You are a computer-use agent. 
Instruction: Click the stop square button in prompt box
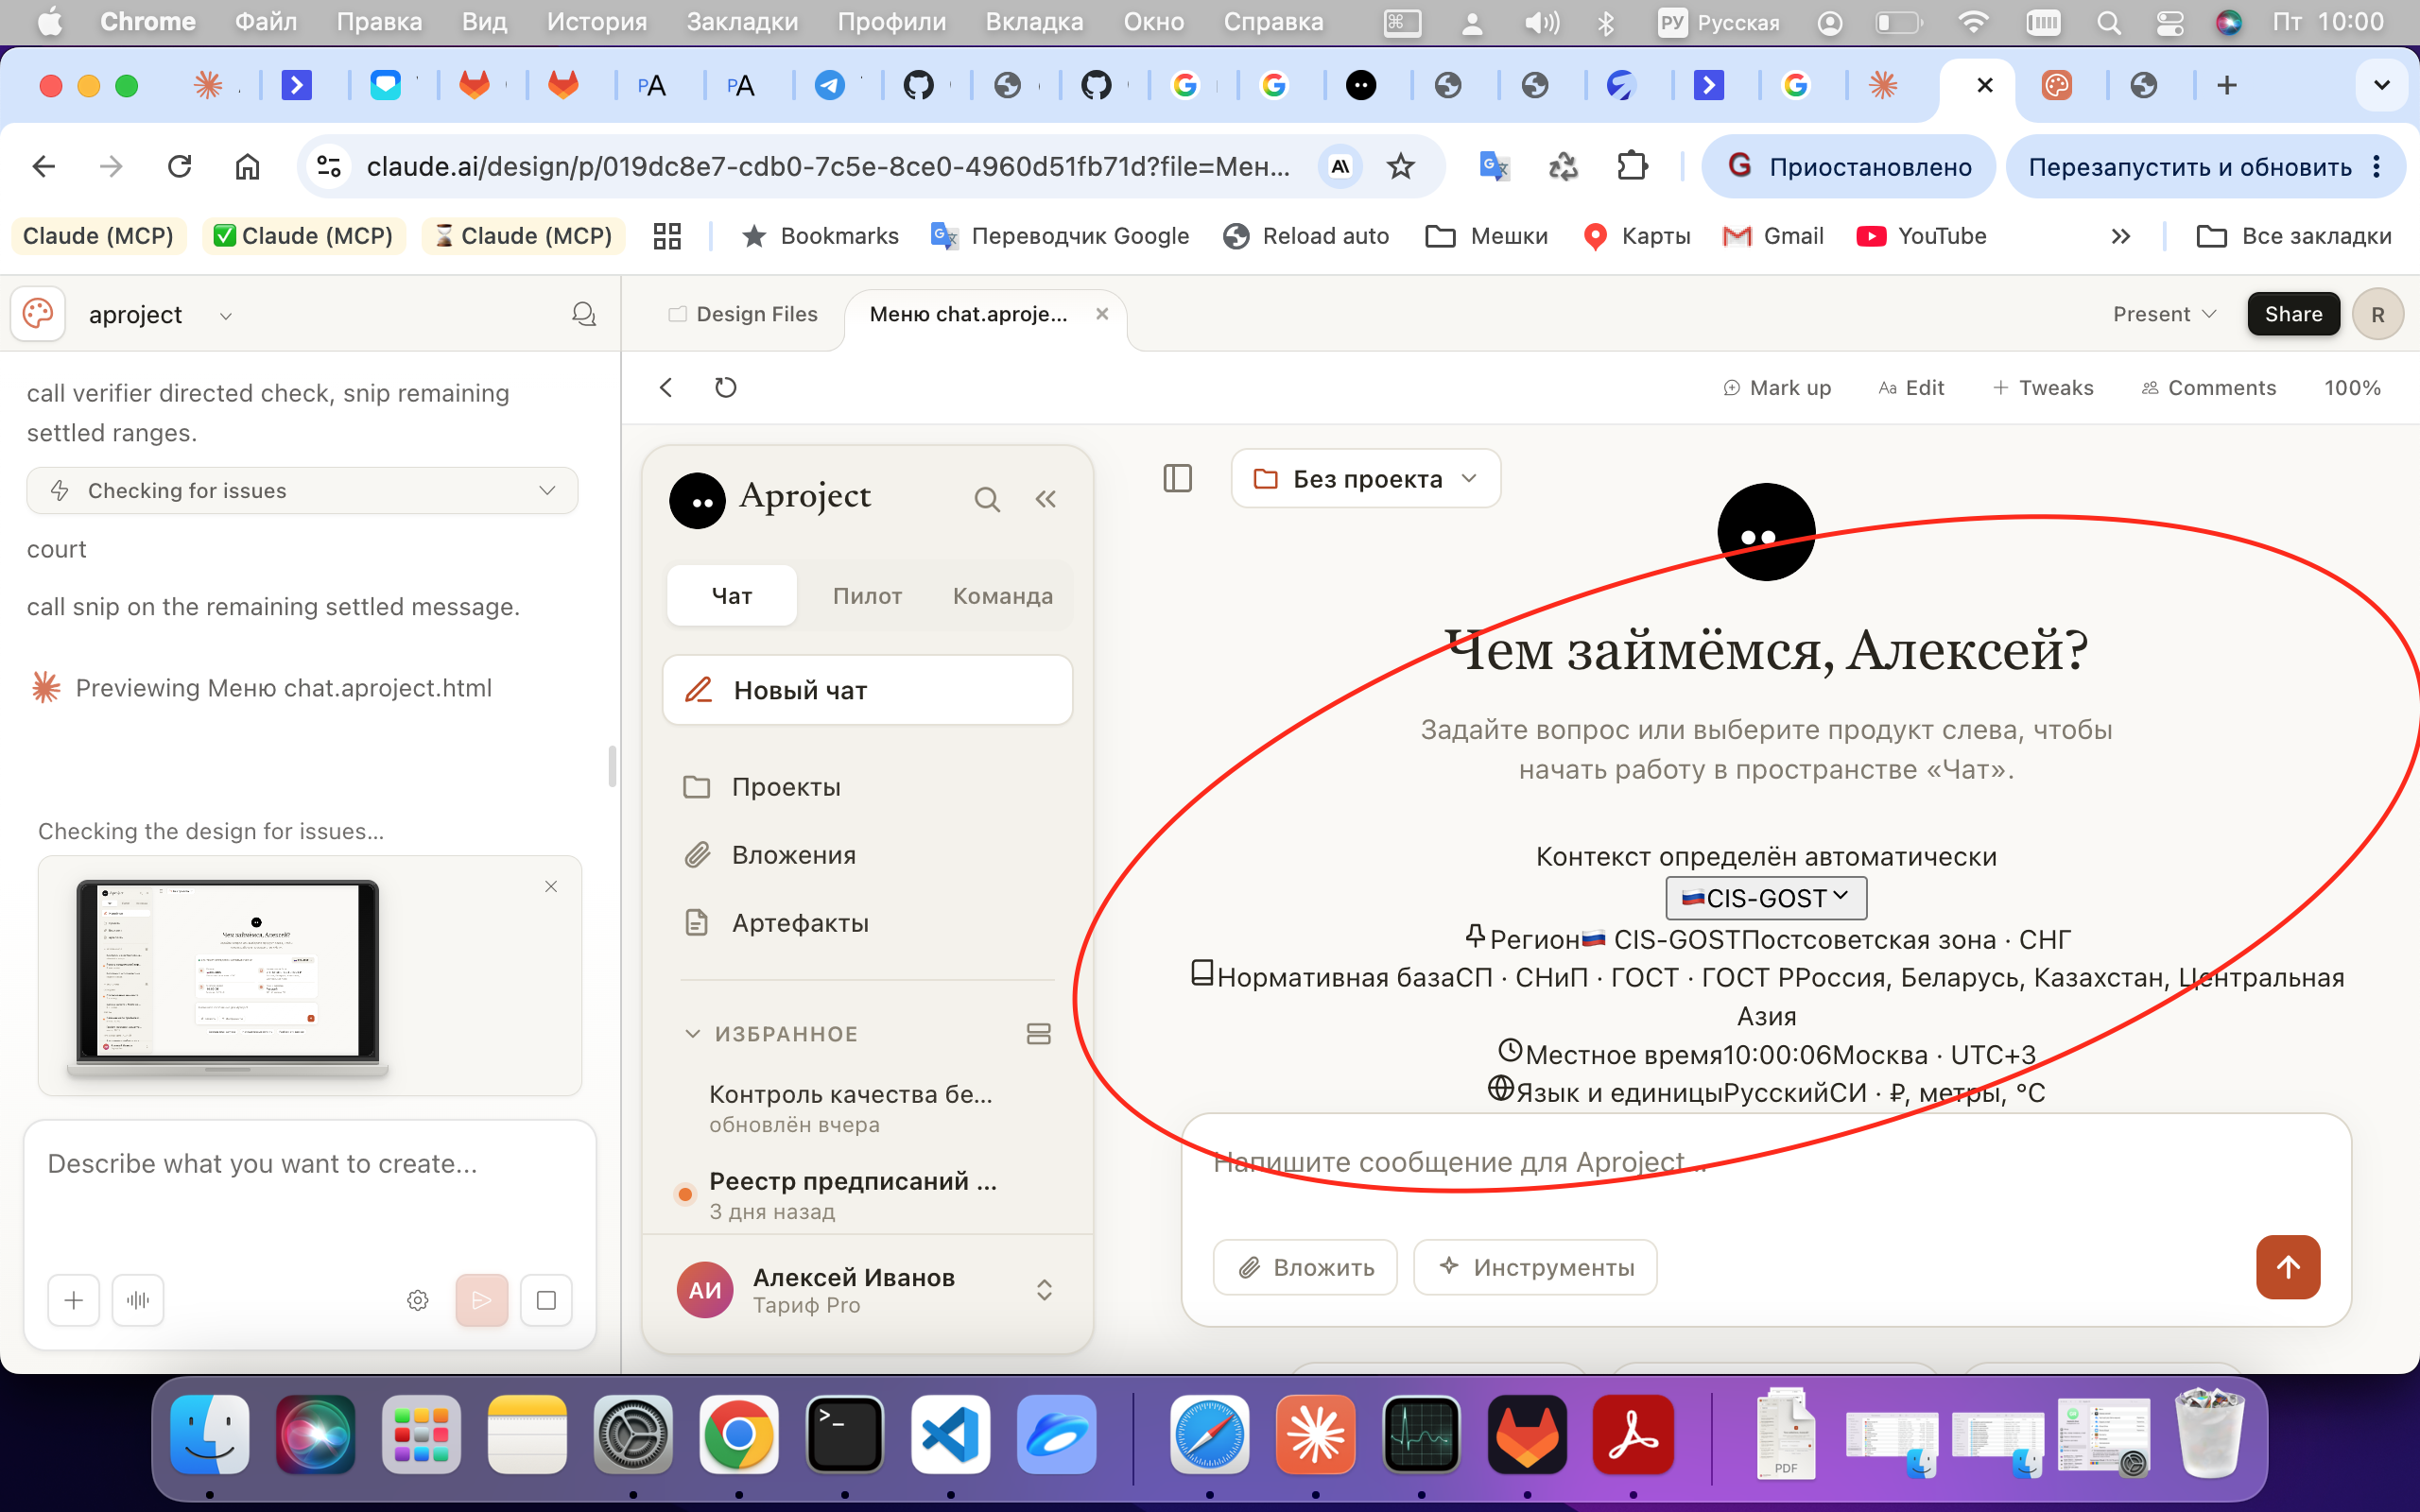[x=546, y=1300]
